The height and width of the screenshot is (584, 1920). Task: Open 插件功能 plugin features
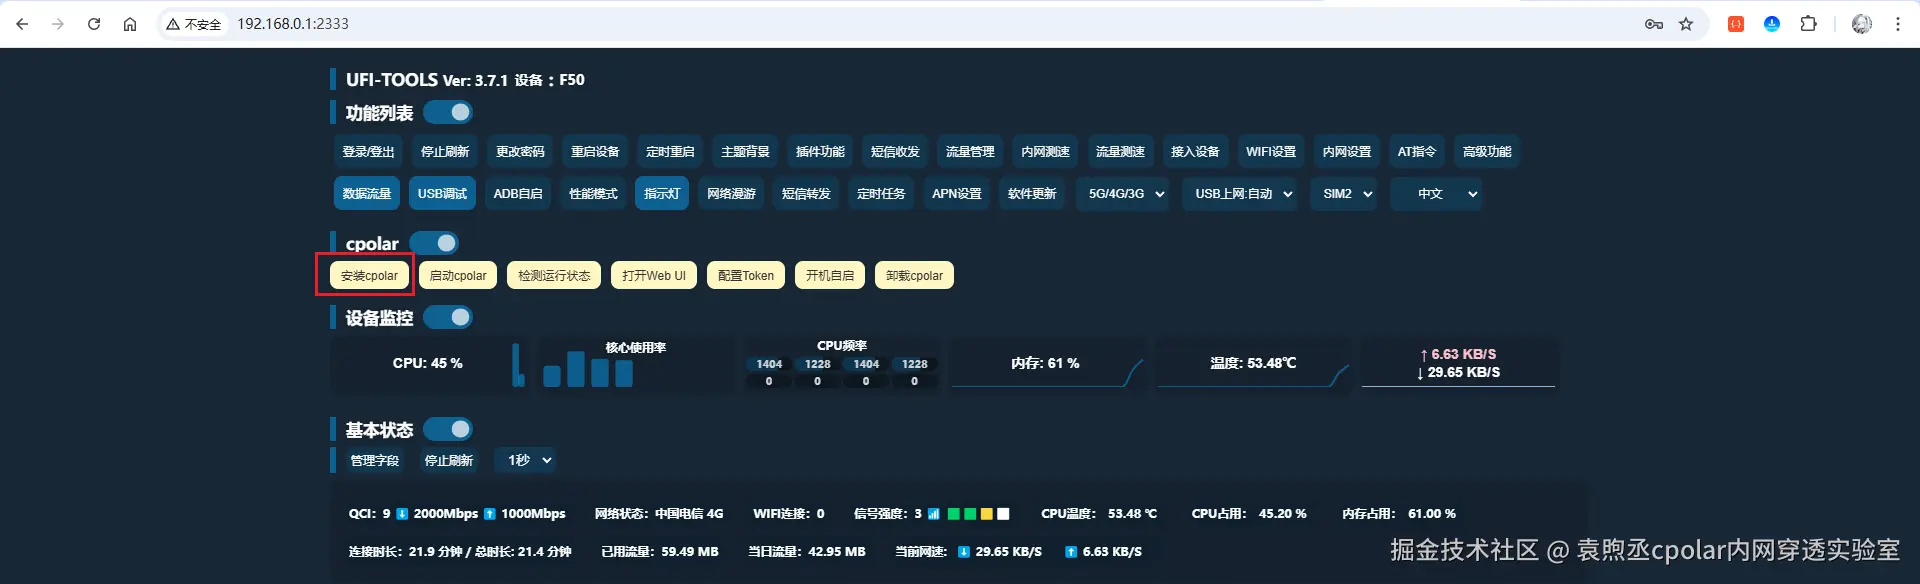pyautogui.click(x=820, y=151)
